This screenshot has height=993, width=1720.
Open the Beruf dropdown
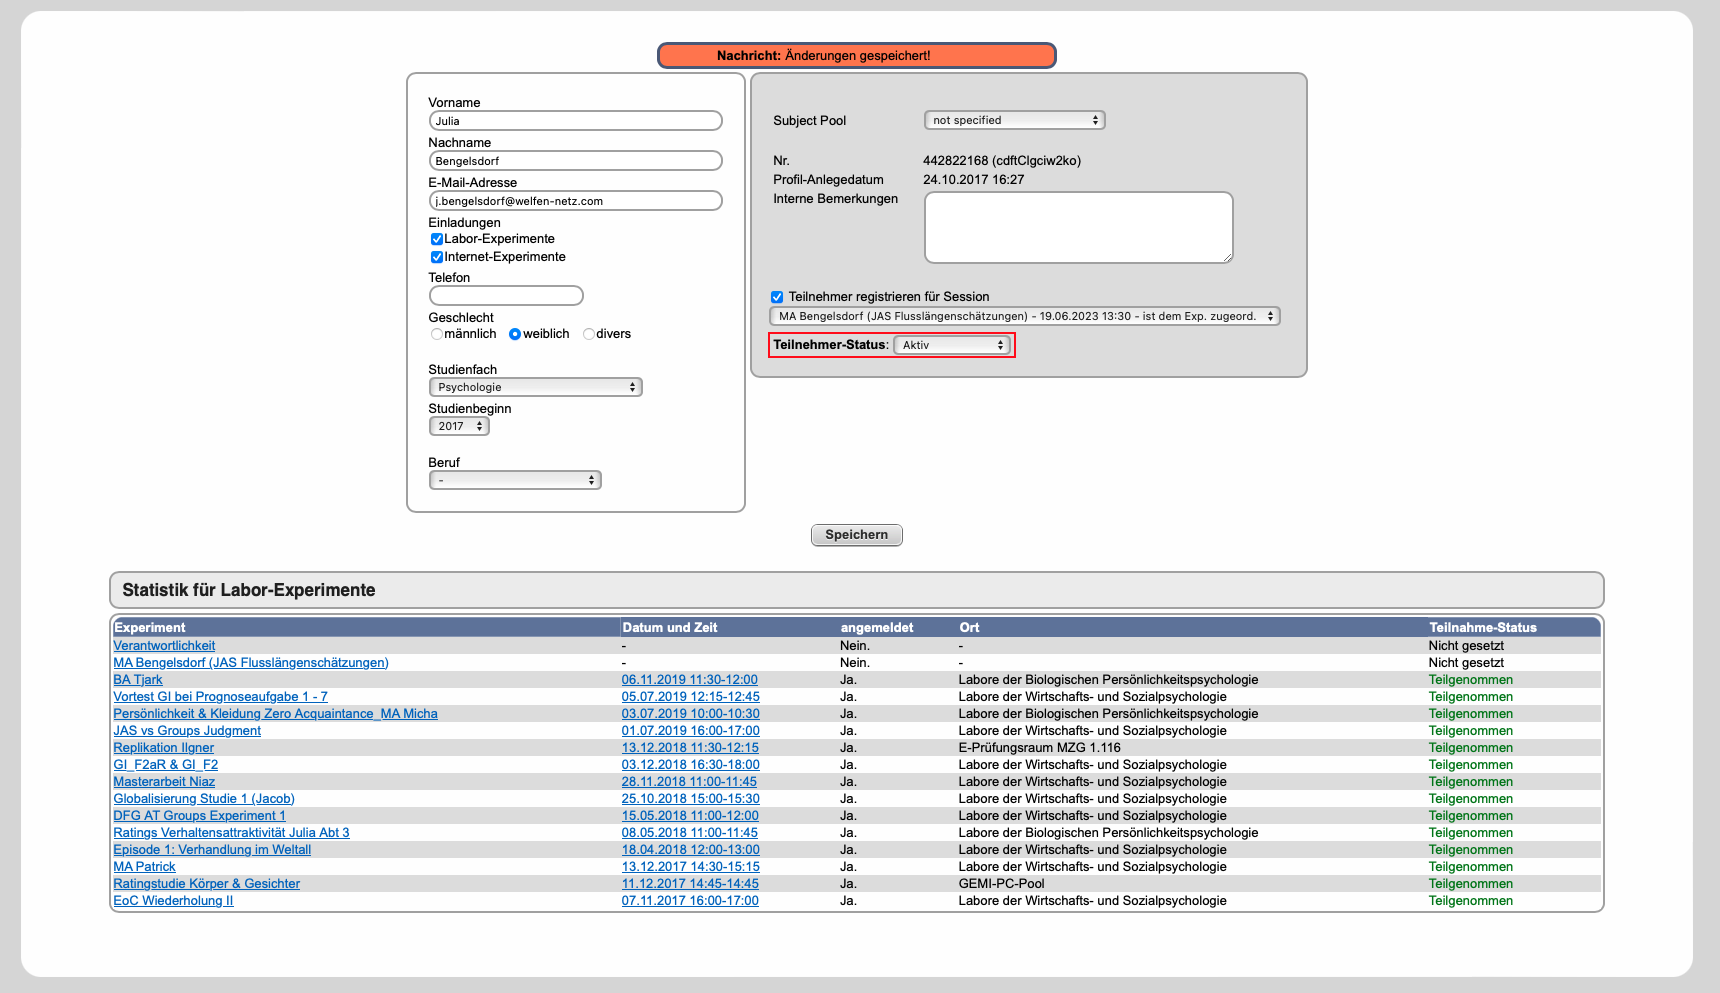[515, 480]
